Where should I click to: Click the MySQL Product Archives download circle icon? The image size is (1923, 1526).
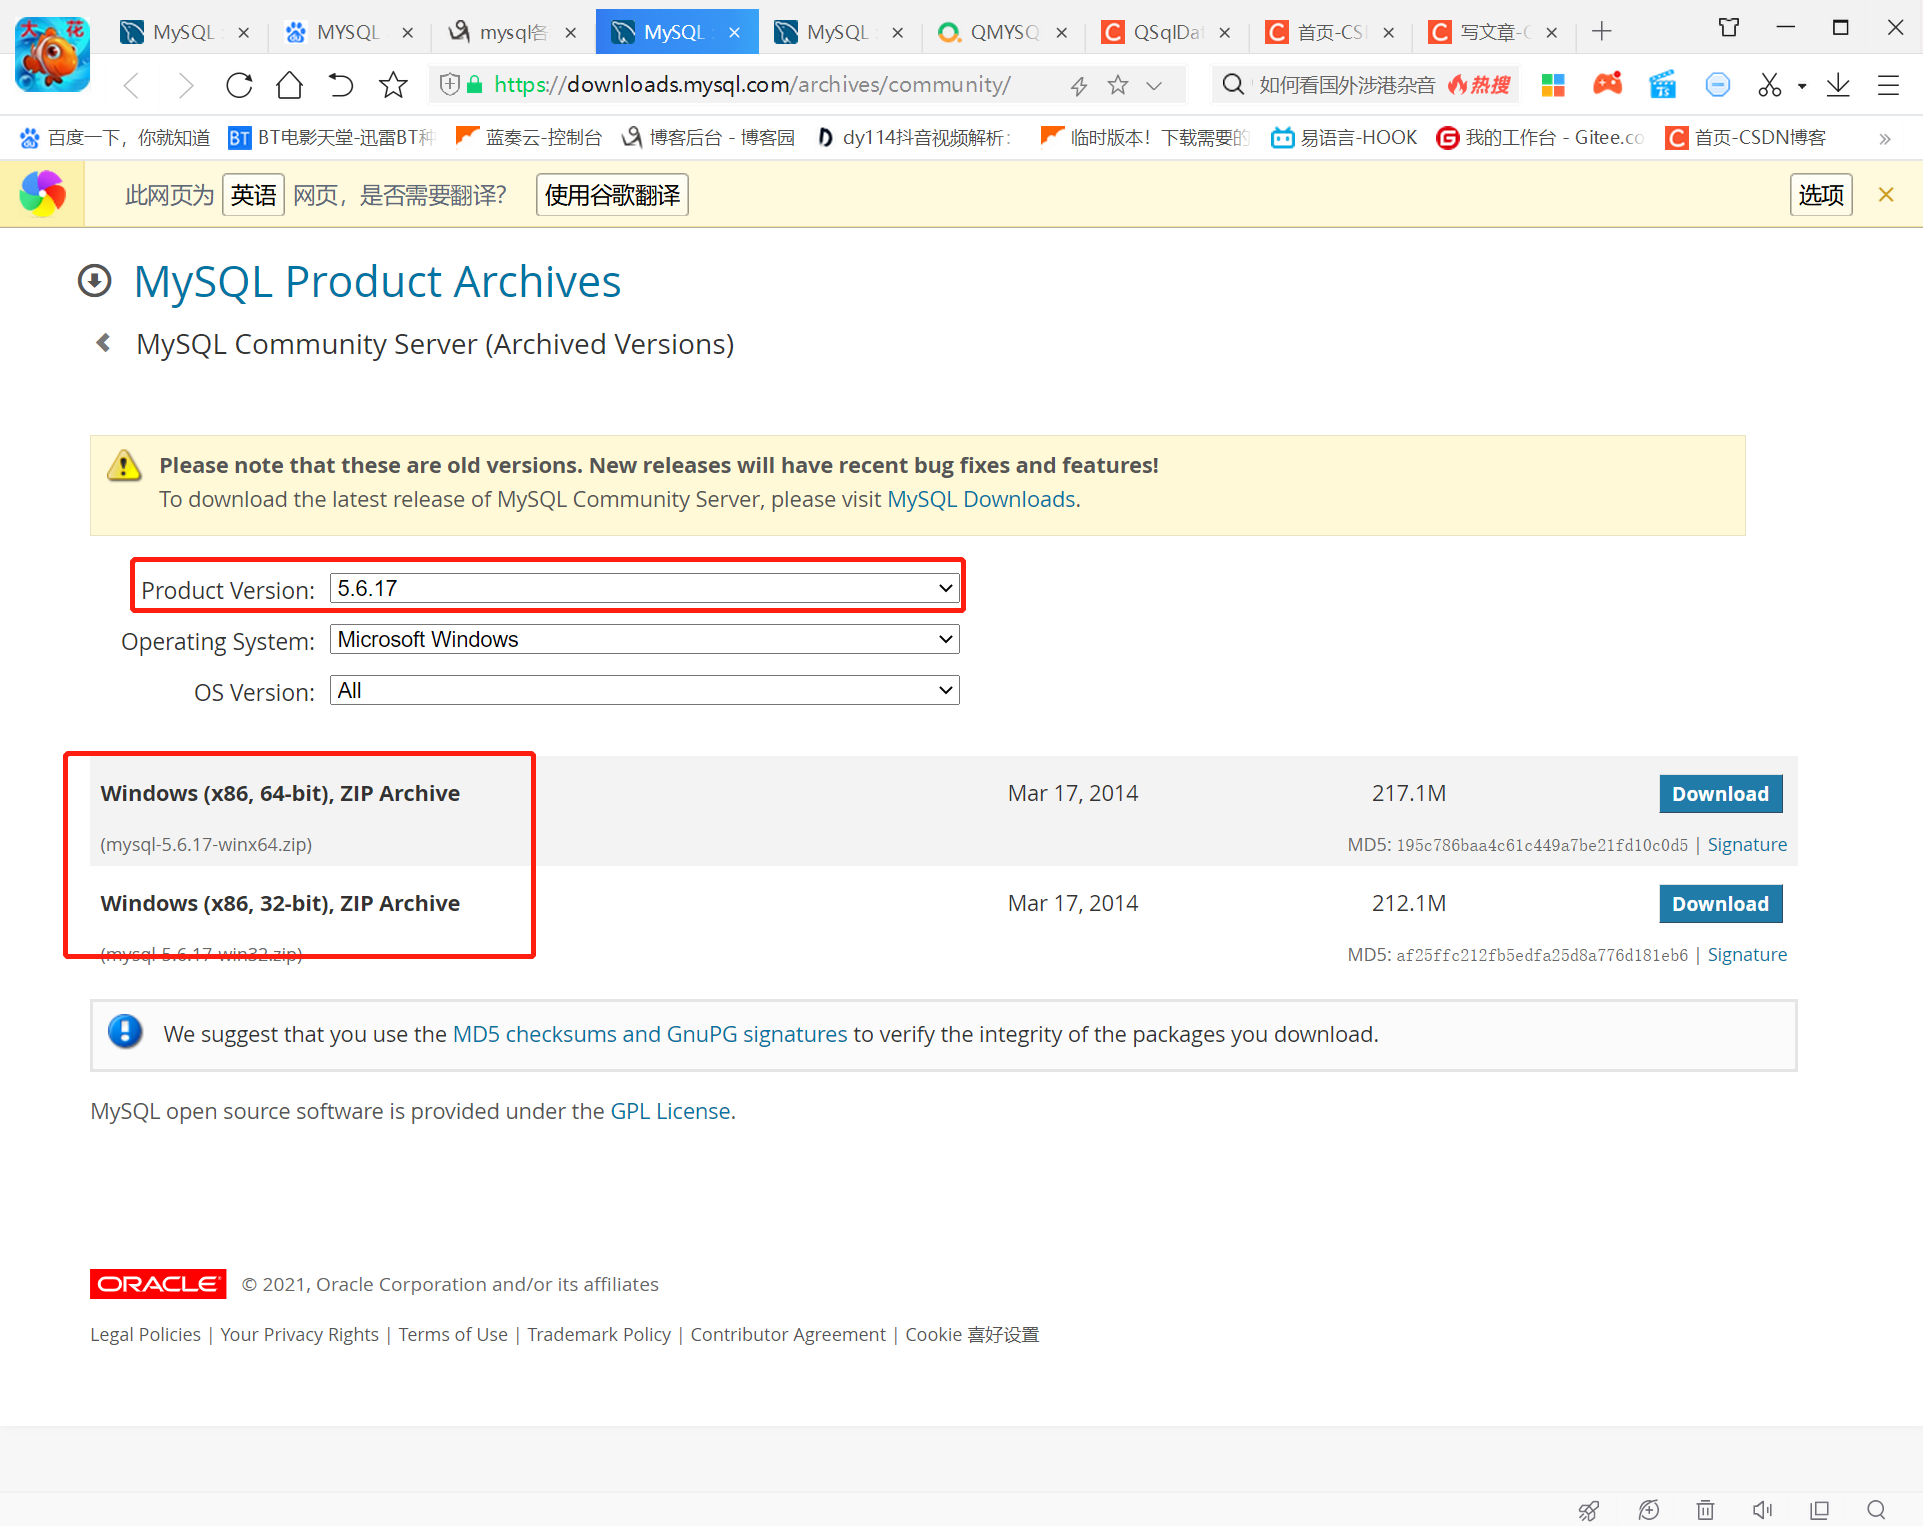point(95,281)
